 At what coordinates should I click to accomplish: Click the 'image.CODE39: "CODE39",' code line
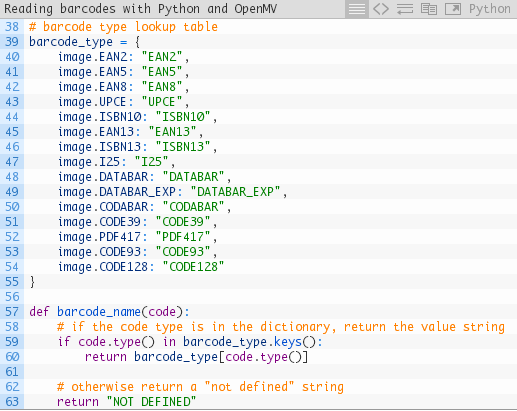tap(138, 222)
